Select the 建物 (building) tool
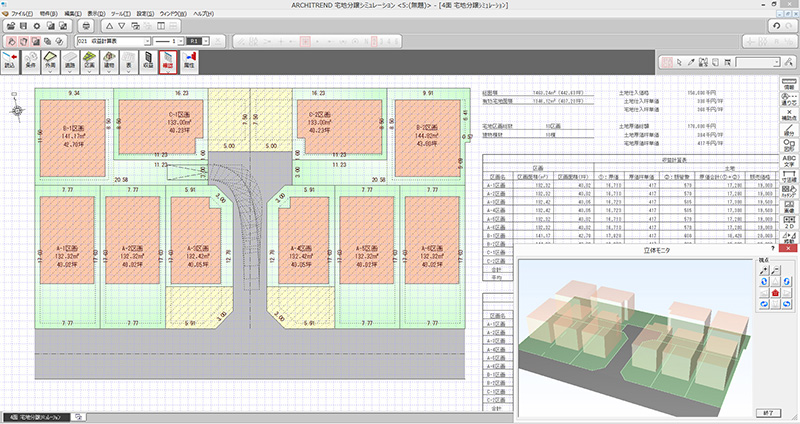 pos(109,60)
